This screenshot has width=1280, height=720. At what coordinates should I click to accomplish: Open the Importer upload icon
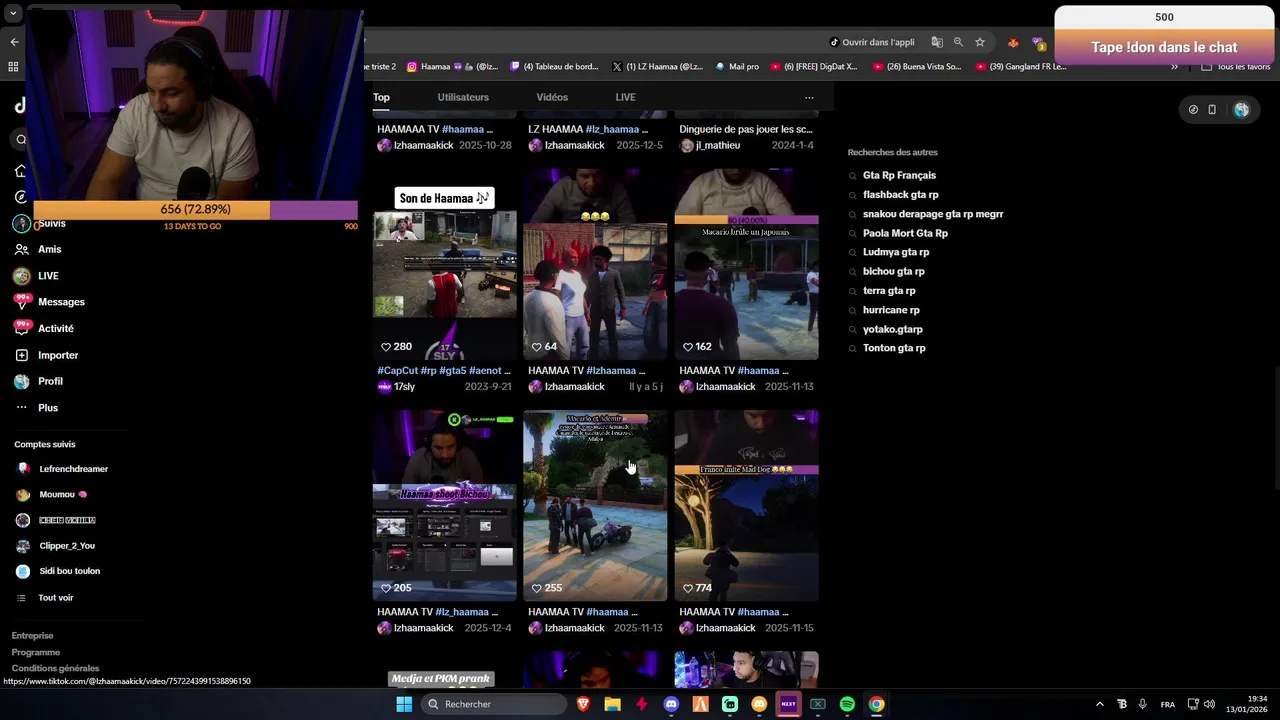tap(21, 355)
